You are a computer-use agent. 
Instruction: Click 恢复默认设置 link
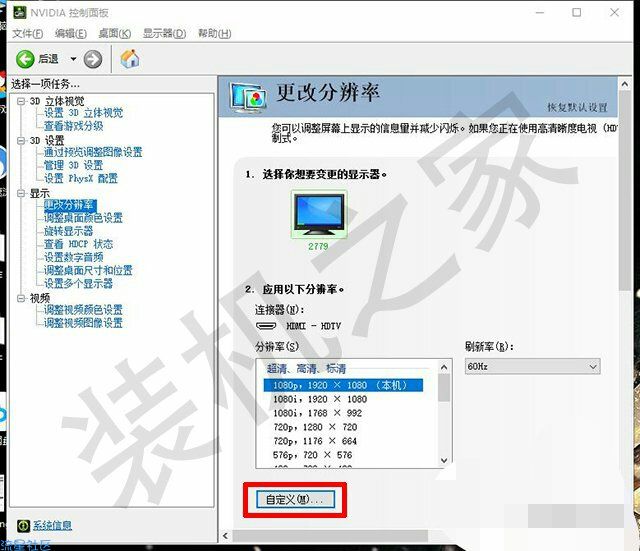[577, 107]
